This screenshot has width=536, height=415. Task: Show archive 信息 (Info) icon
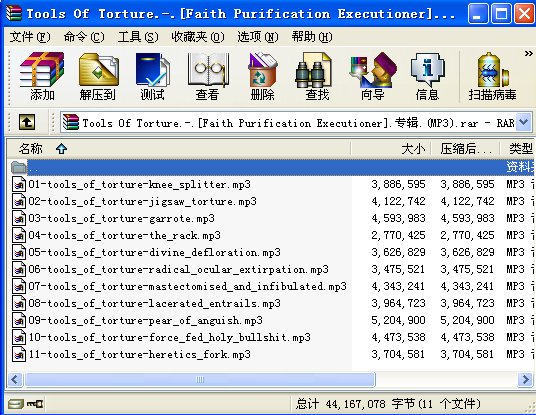[x=427, y=76]
